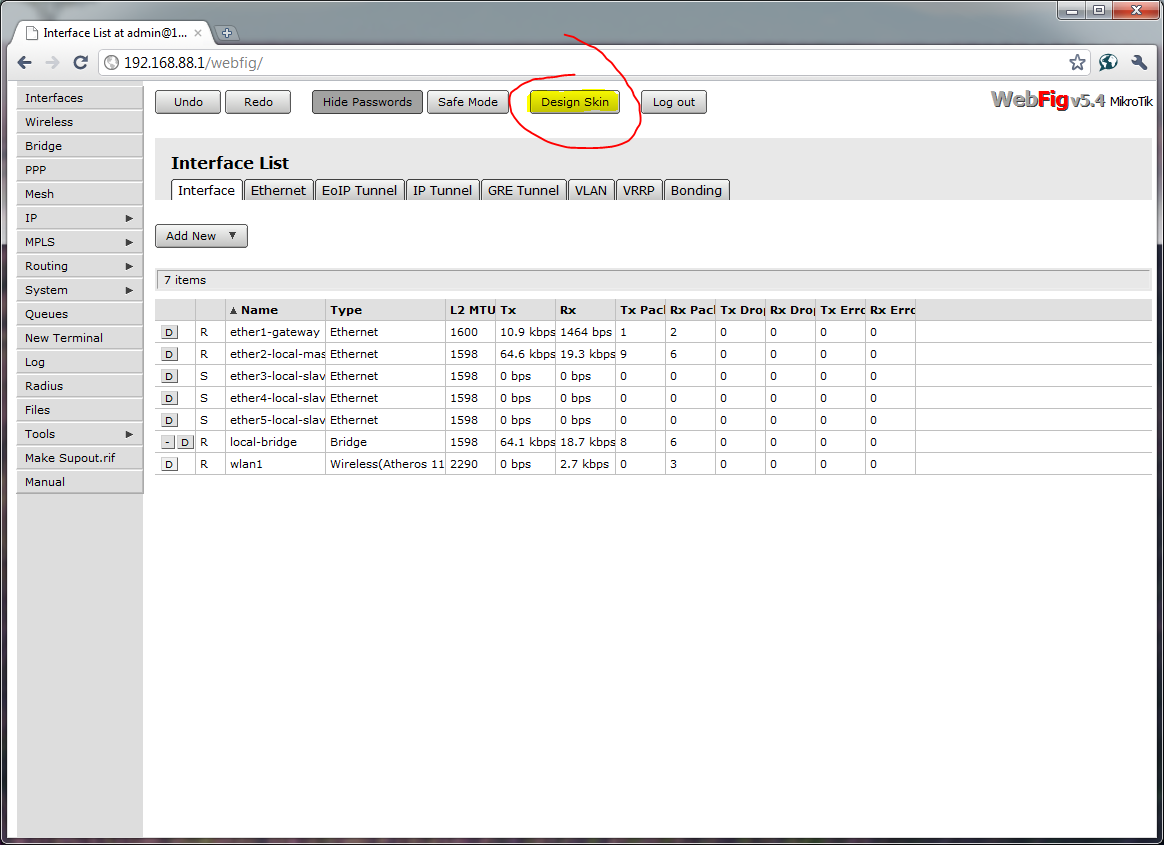Click the Log out button
This screenshot has height=845, width=1164.
tap(674, 102)
